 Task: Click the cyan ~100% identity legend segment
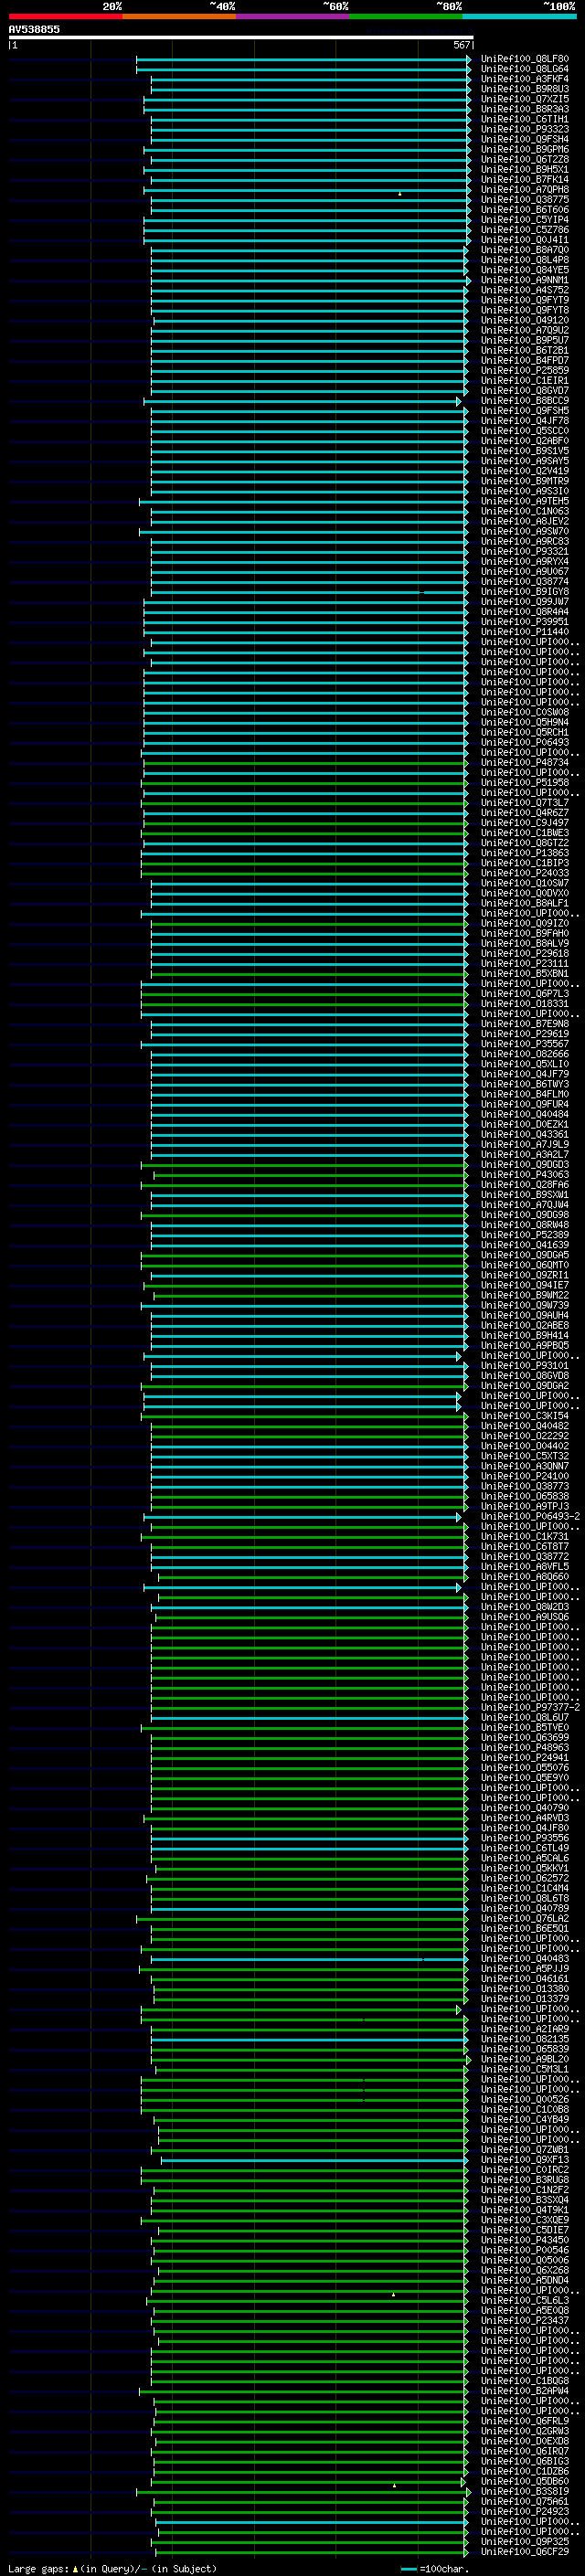520,16
